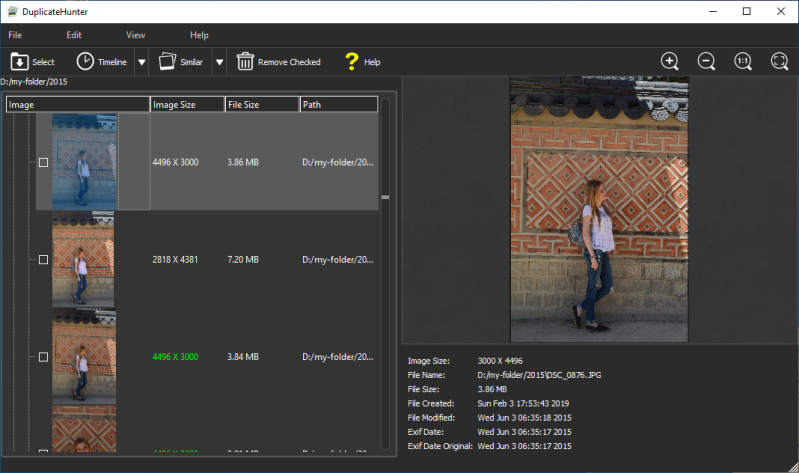Expand the Timeline dropdown arrow

click(141, 62)
